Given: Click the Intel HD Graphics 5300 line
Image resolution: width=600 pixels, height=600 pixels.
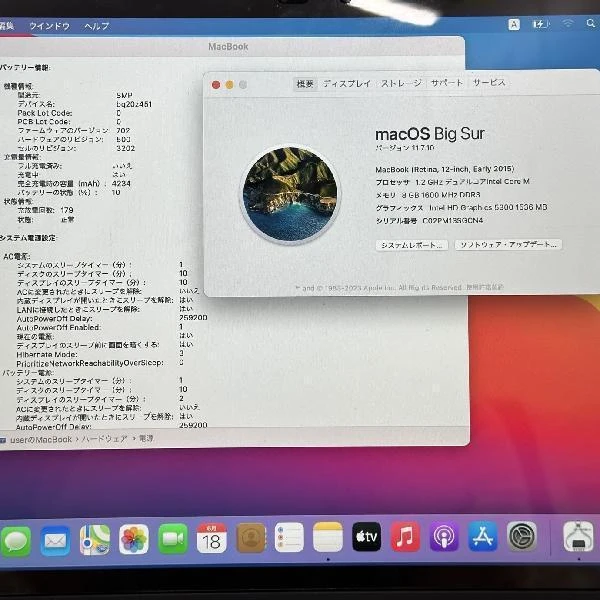Looking at the screenshot, I should [461, 208].
